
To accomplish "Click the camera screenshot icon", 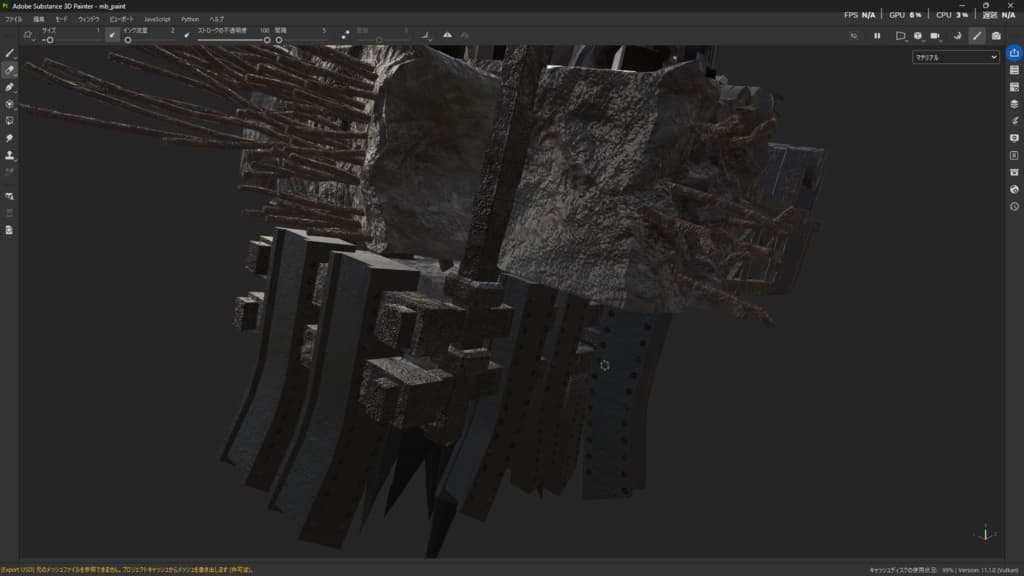I will 995,36.
